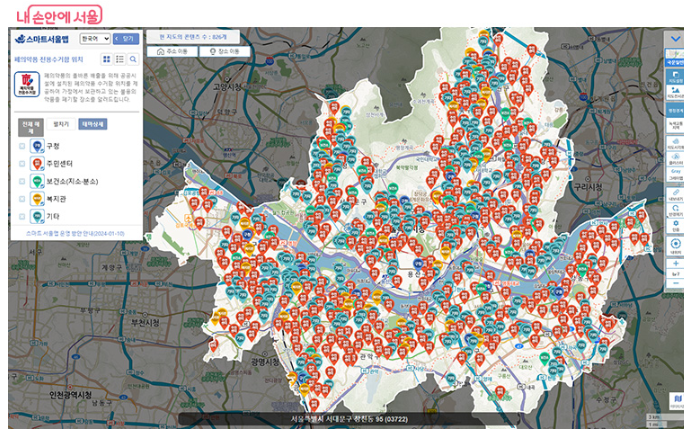Image resolution: width=684 pixels, height=430 pixels.
Task: Click the teal 기타 marker legend icon
Action: 37,216
